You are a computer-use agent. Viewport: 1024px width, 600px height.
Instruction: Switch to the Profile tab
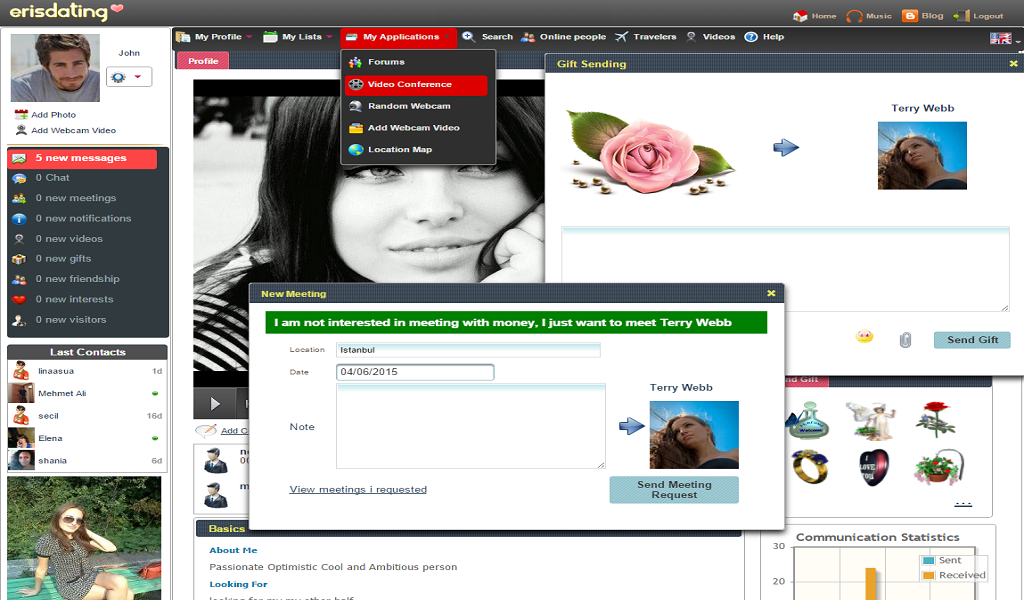tap(203, 61)
